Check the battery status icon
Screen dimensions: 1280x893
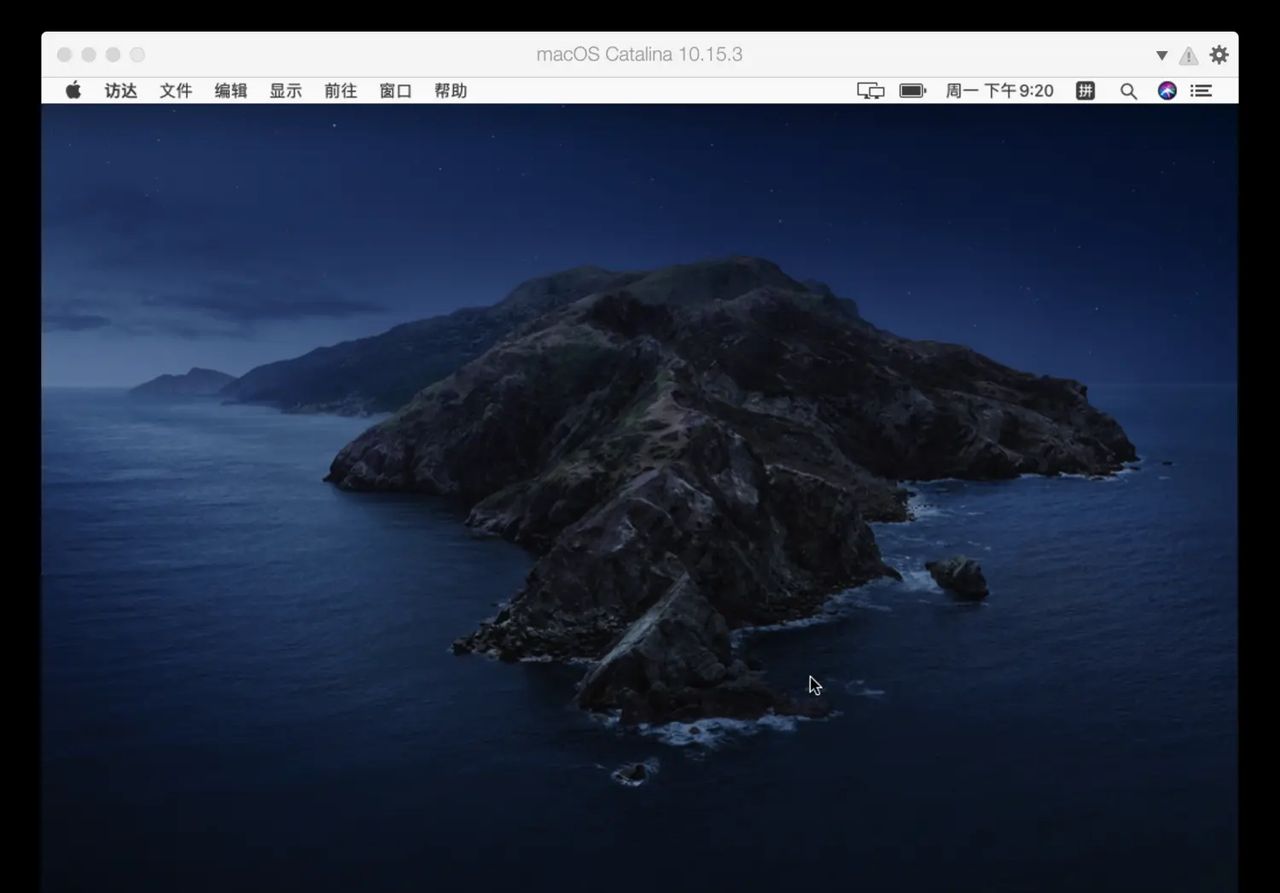(912, 91)
